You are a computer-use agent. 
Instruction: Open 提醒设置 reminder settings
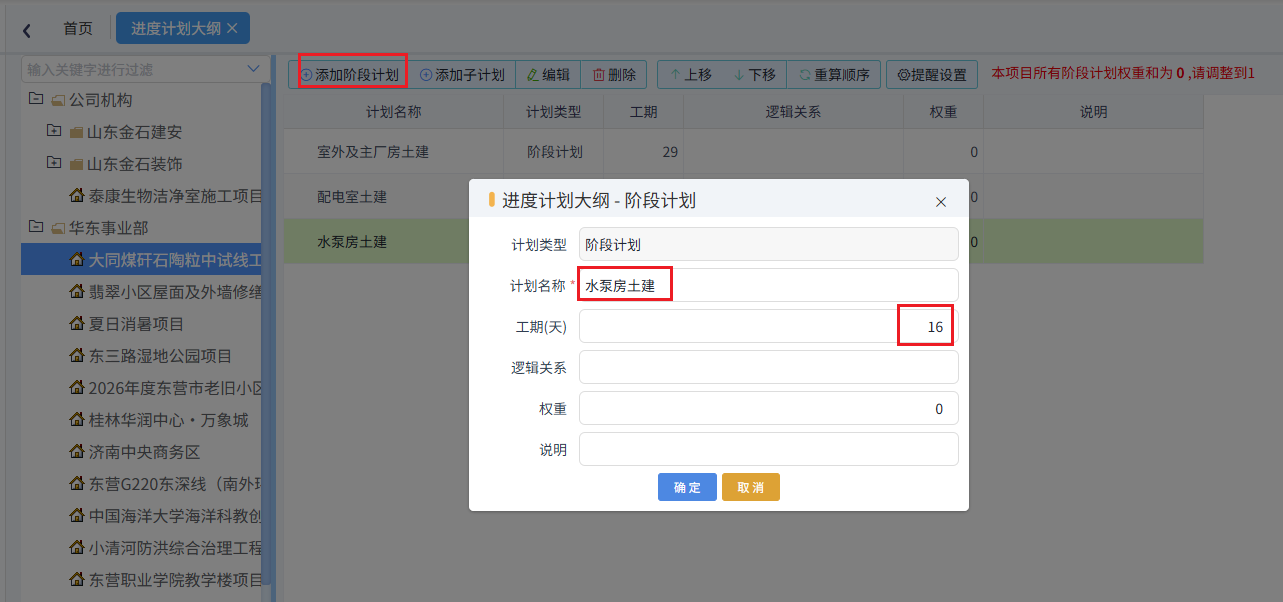pos(932,74)
